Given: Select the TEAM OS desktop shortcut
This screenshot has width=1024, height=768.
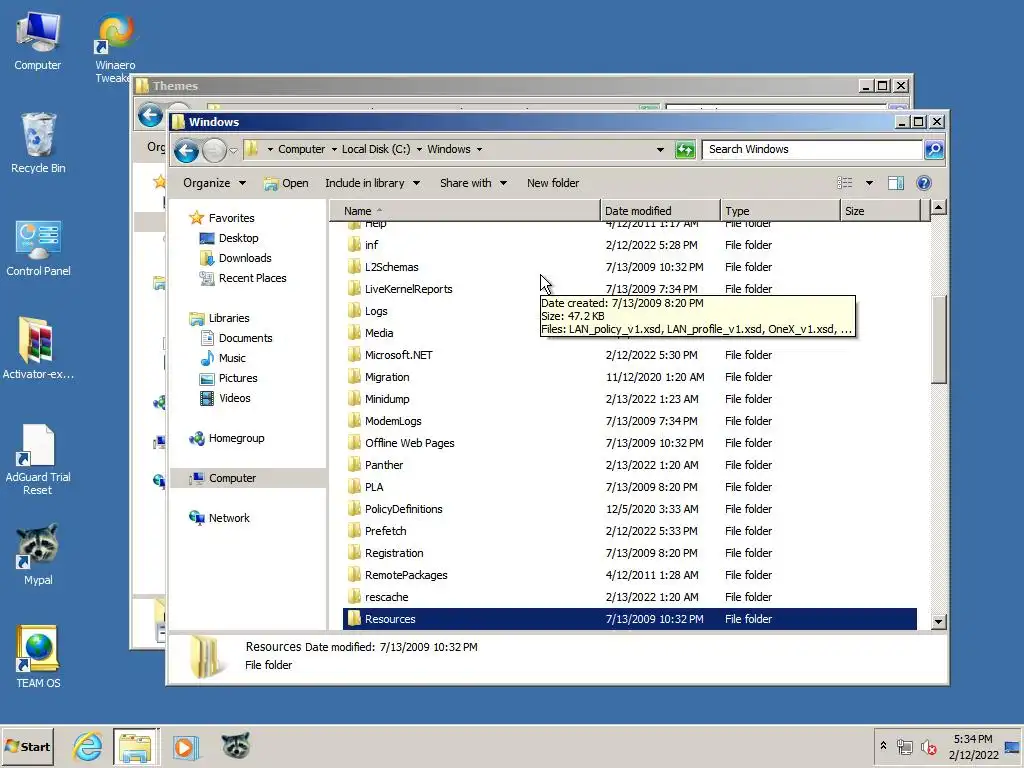Looking at the screenshot, I should tap(38, 657).
